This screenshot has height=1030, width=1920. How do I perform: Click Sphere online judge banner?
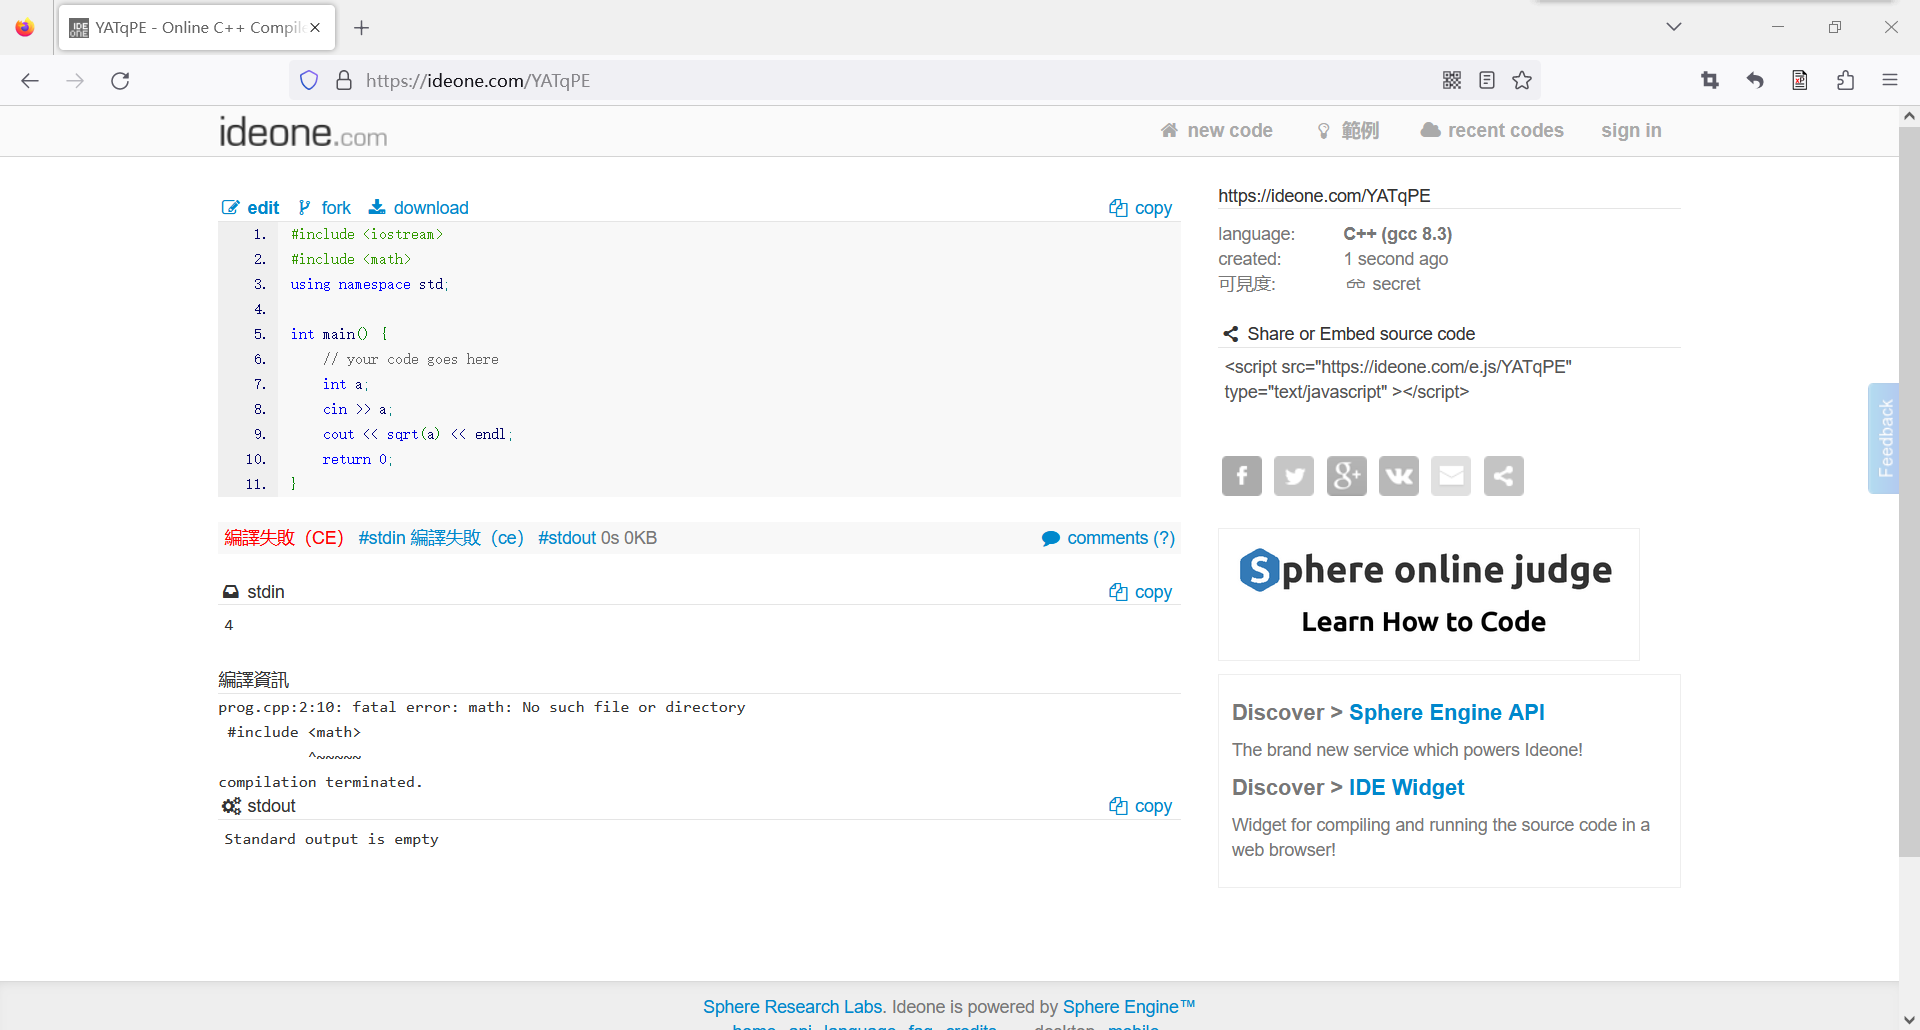click(1428, 595)
